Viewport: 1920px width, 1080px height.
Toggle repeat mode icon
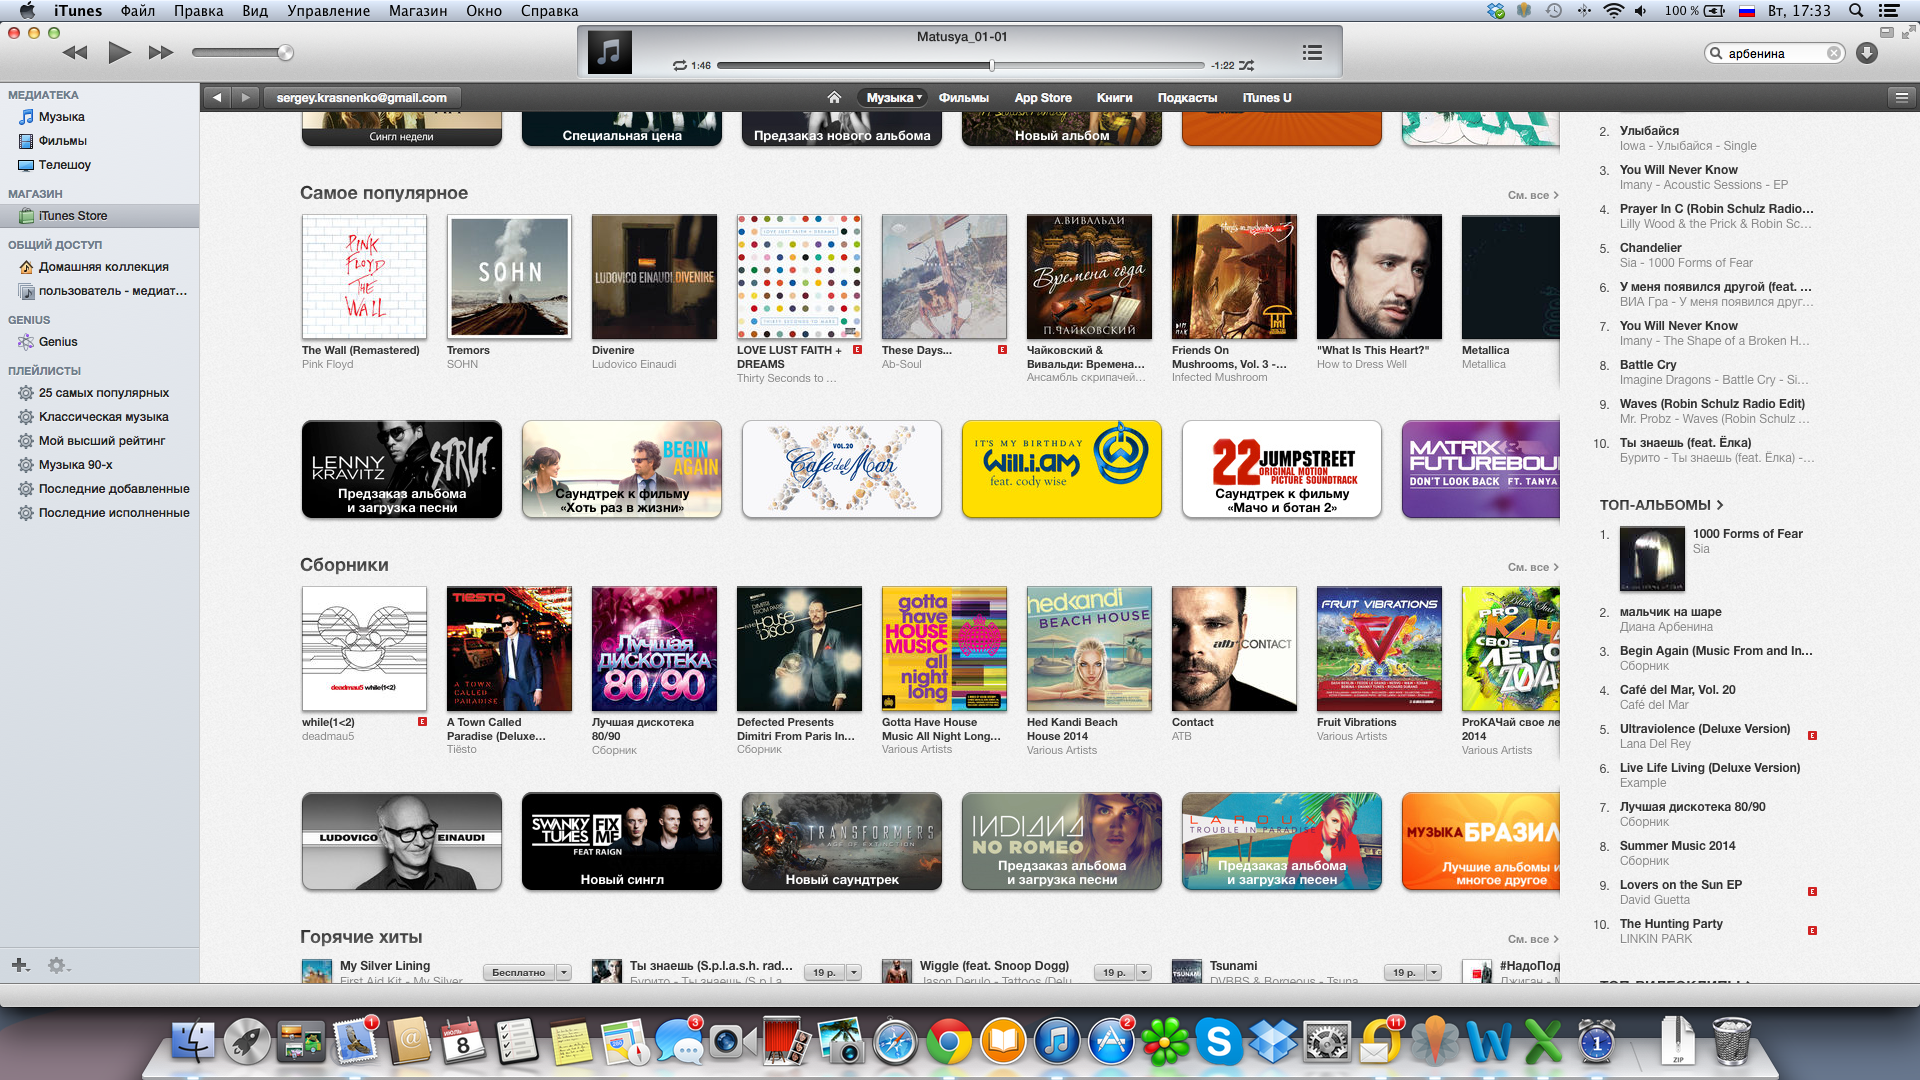pos(680,66)
